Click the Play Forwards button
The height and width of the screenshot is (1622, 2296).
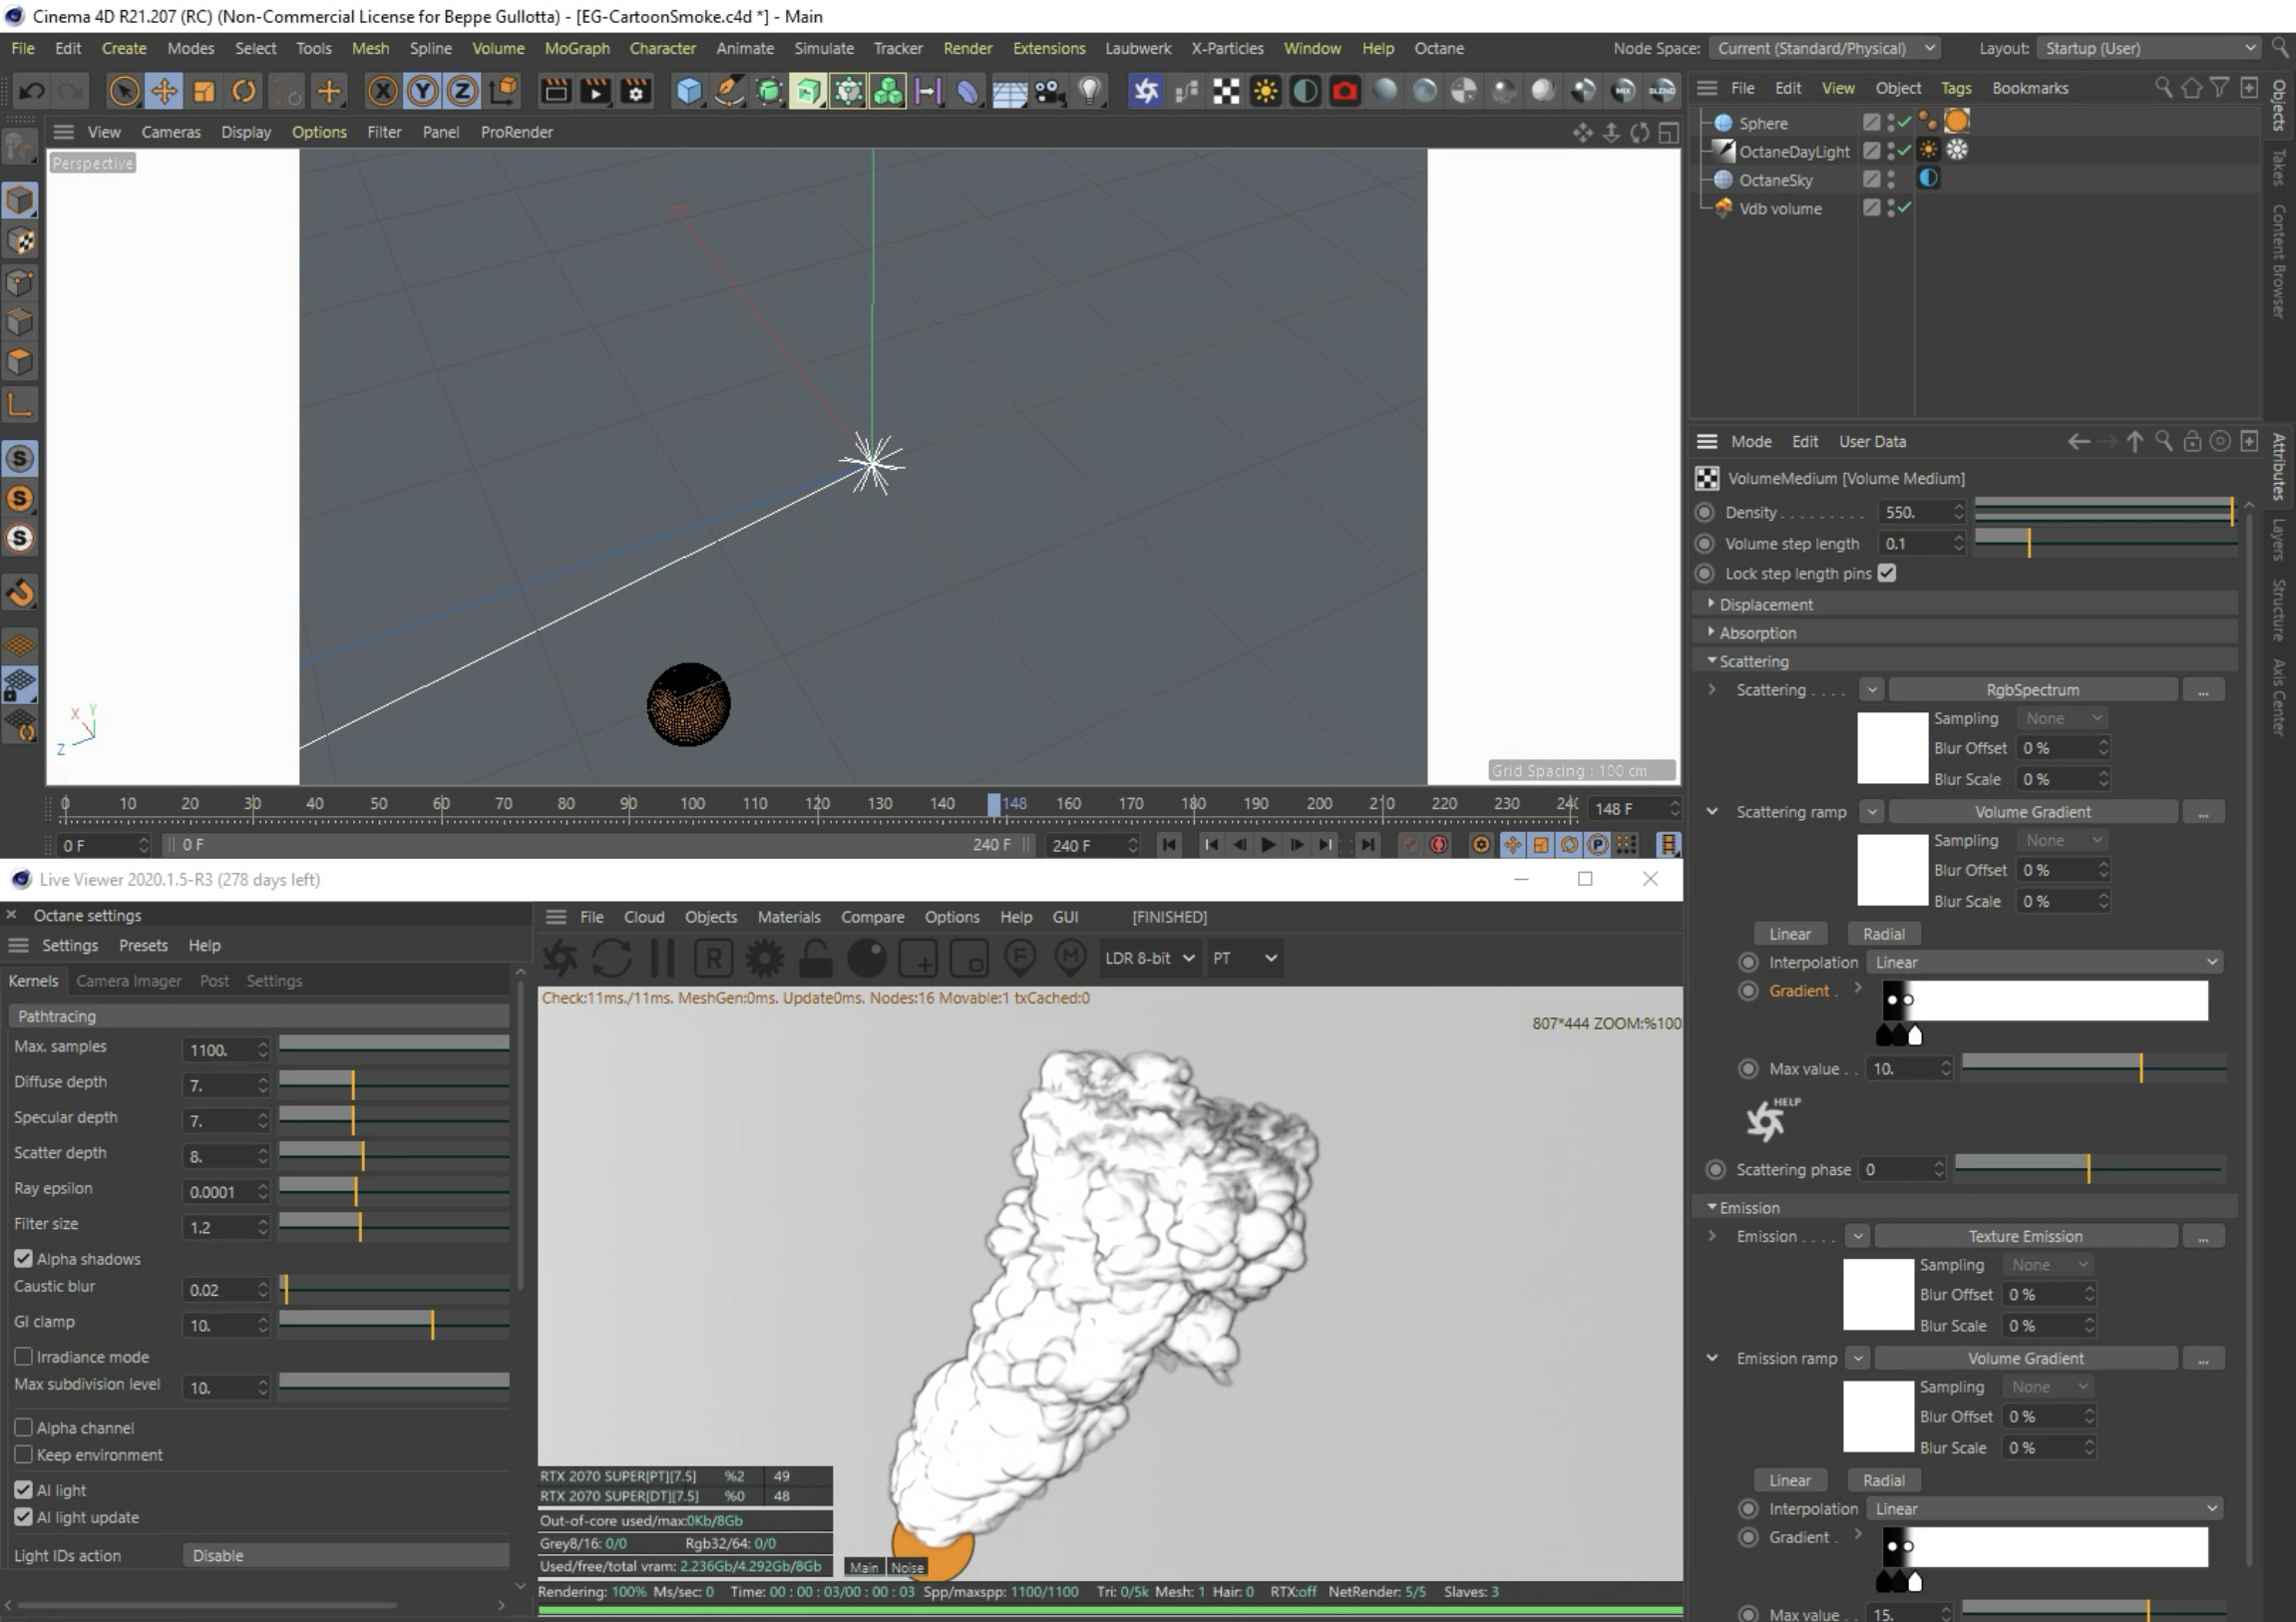[1267, 845]
